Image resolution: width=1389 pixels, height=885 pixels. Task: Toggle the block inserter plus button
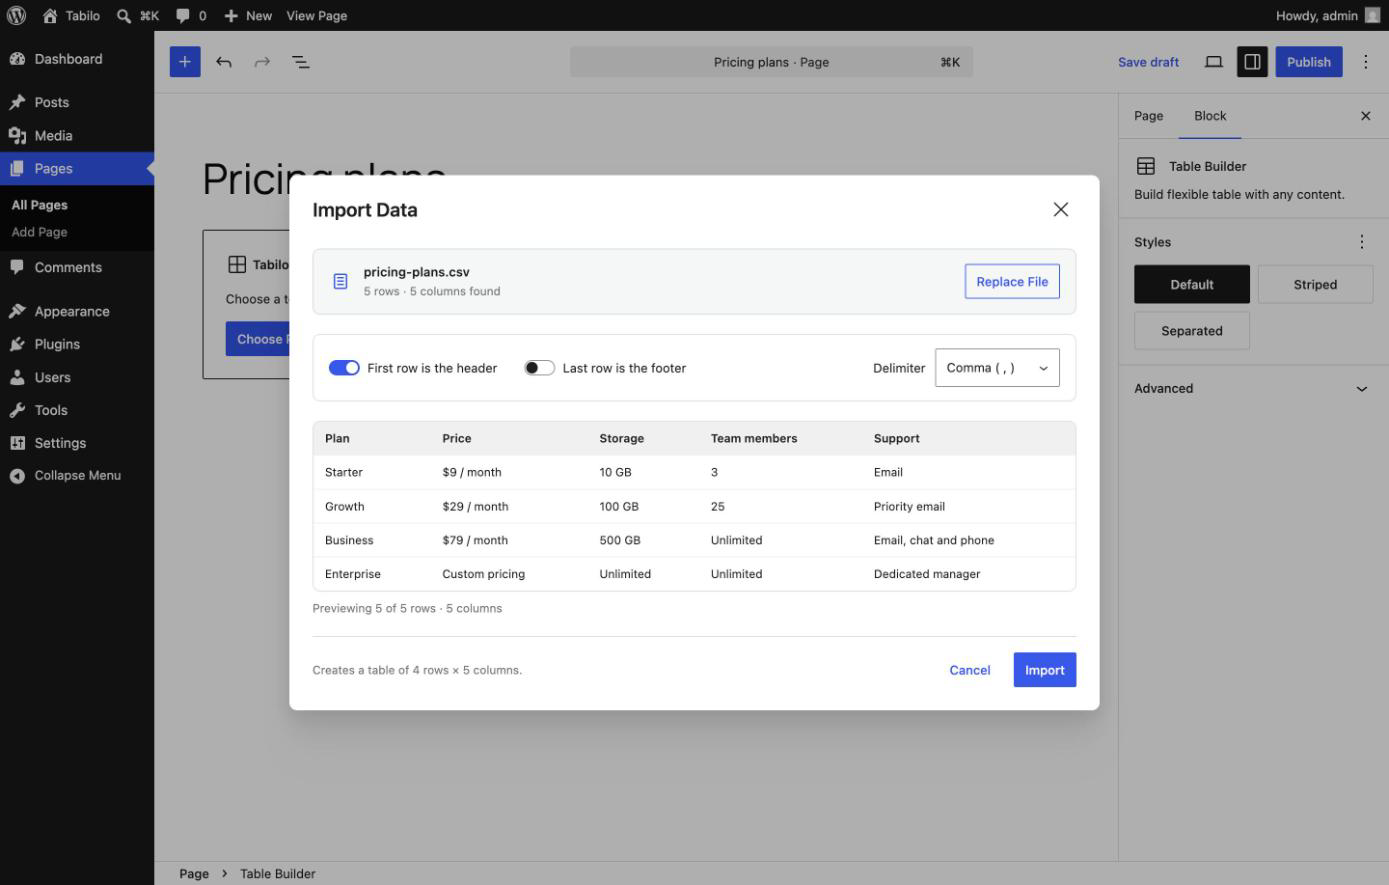tap(185, 62)
